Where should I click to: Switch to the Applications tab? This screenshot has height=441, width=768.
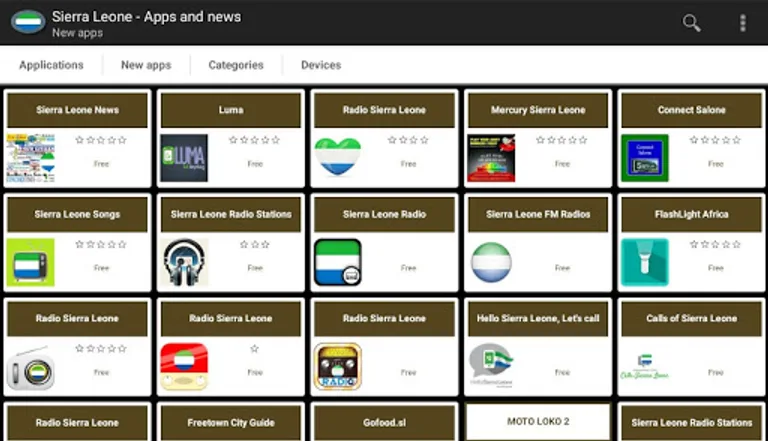point(51,65)
